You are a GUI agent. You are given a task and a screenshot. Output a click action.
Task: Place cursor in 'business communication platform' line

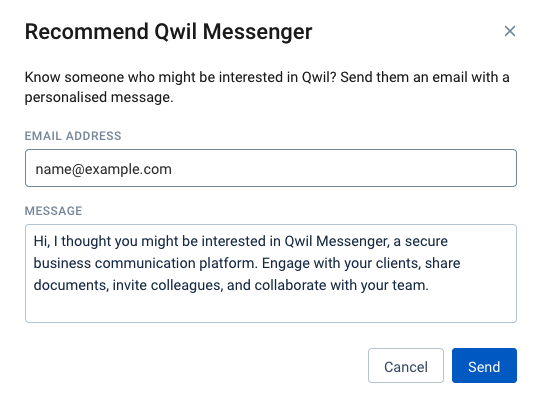point(247,263)
